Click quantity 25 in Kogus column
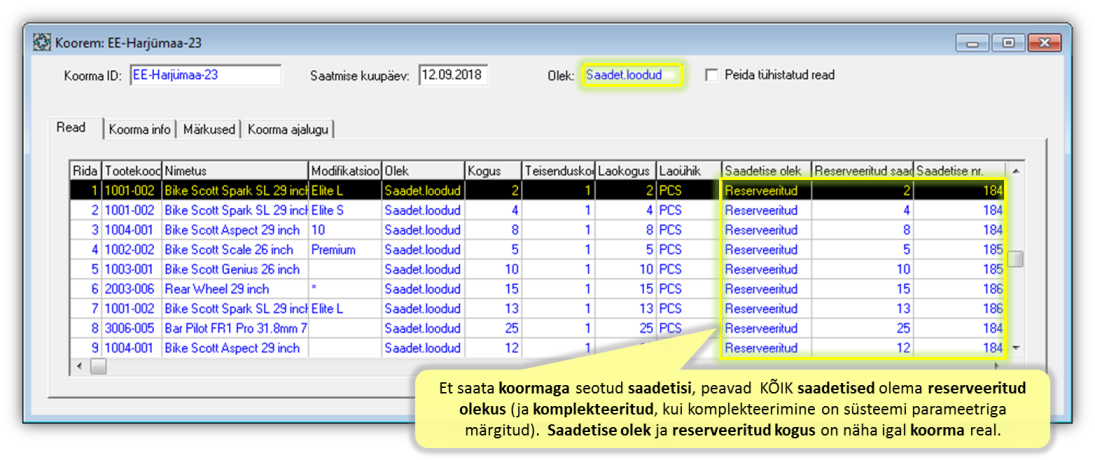 tap(494, 328)
